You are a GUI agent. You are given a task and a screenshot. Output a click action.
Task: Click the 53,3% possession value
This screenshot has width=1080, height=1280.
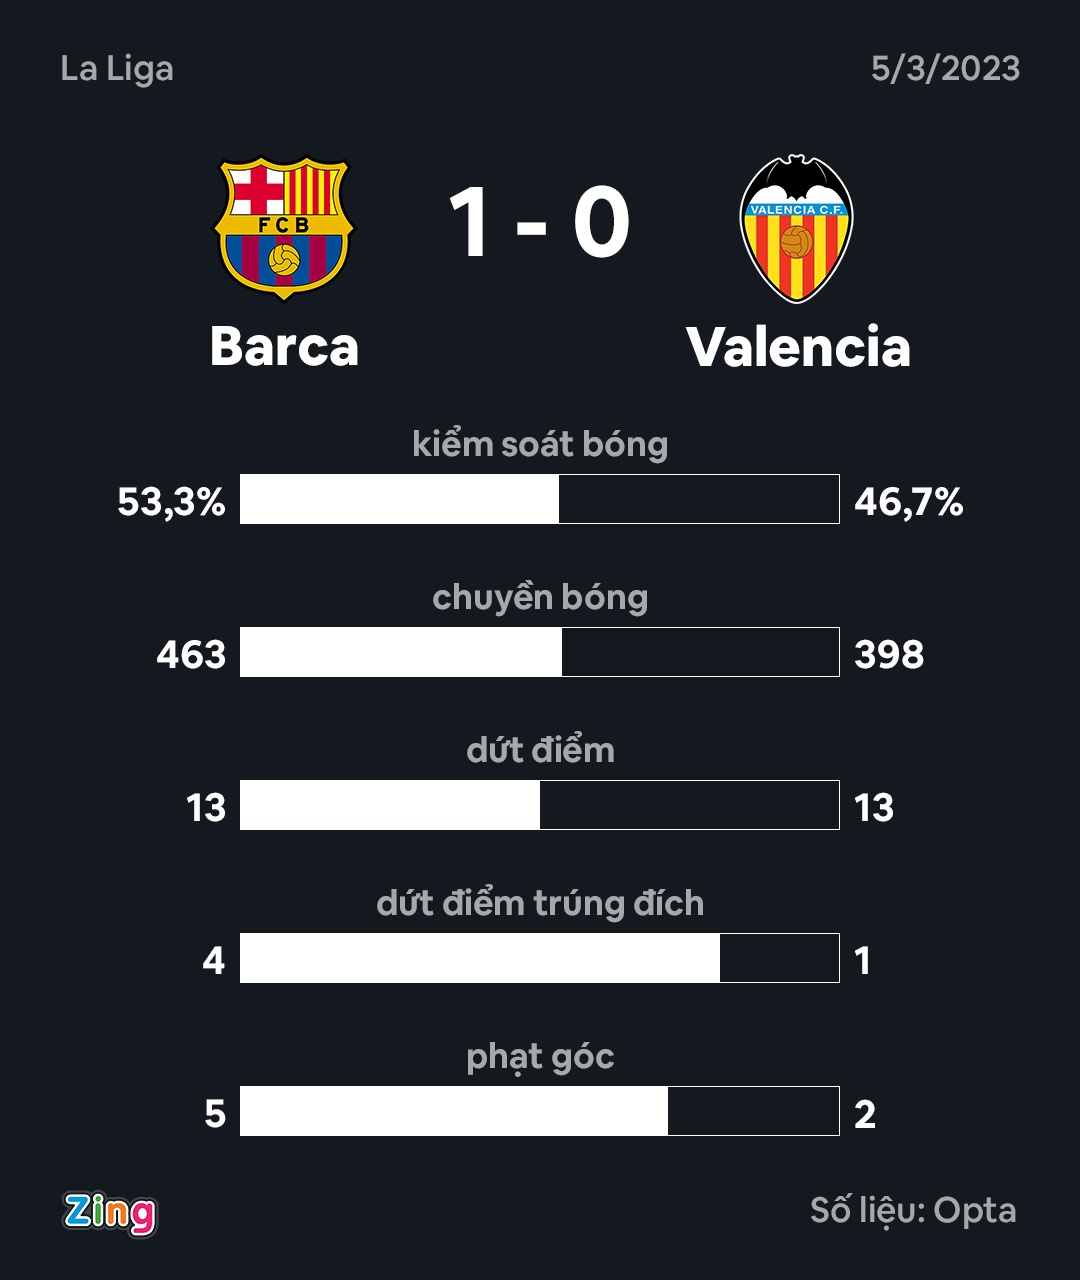[171, 502]
